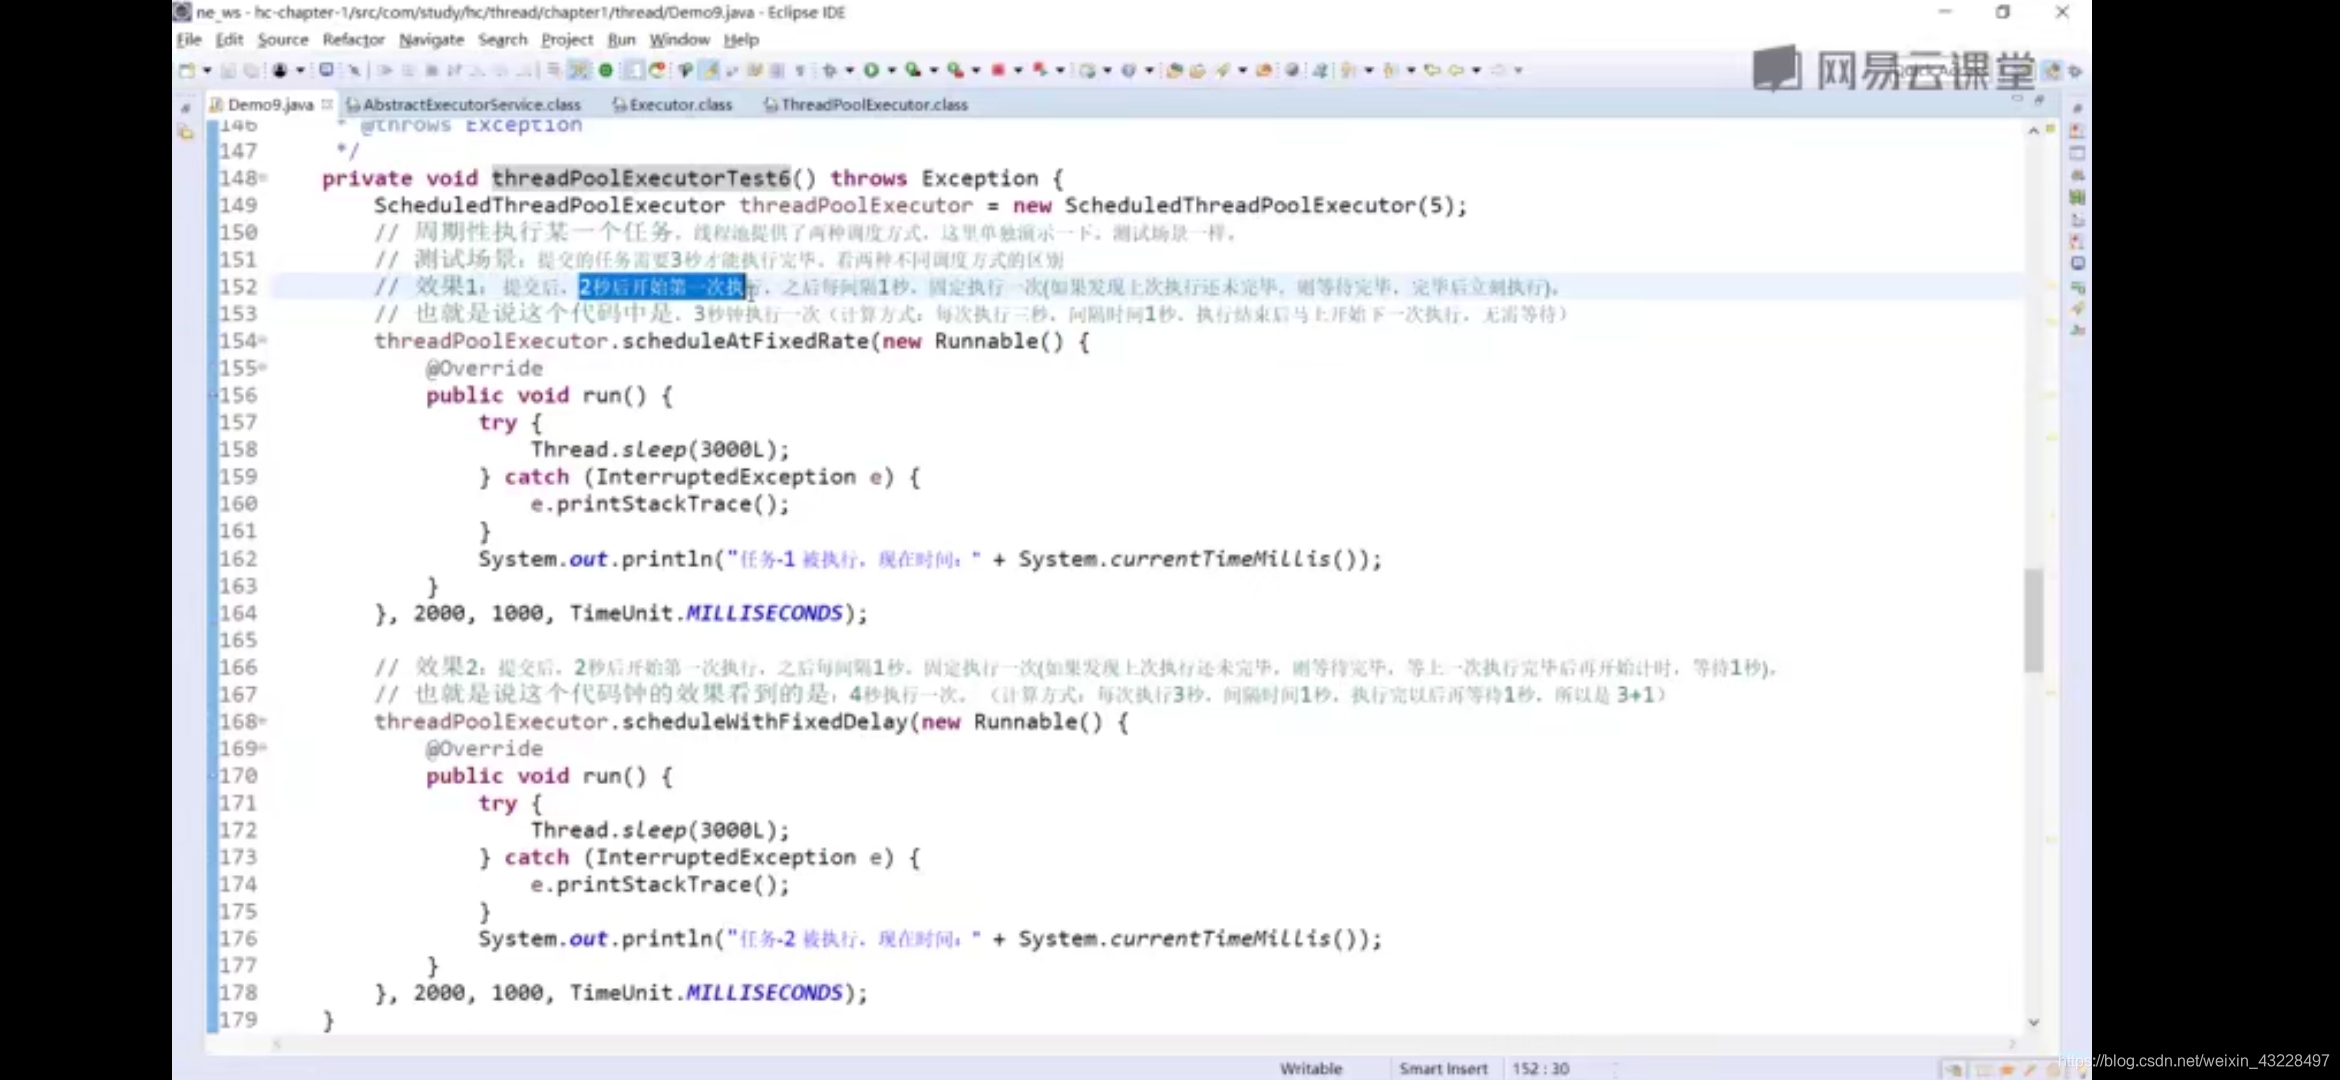Open the Refactor menu
2340x1080 pixels.
click(x=353, y=39)
